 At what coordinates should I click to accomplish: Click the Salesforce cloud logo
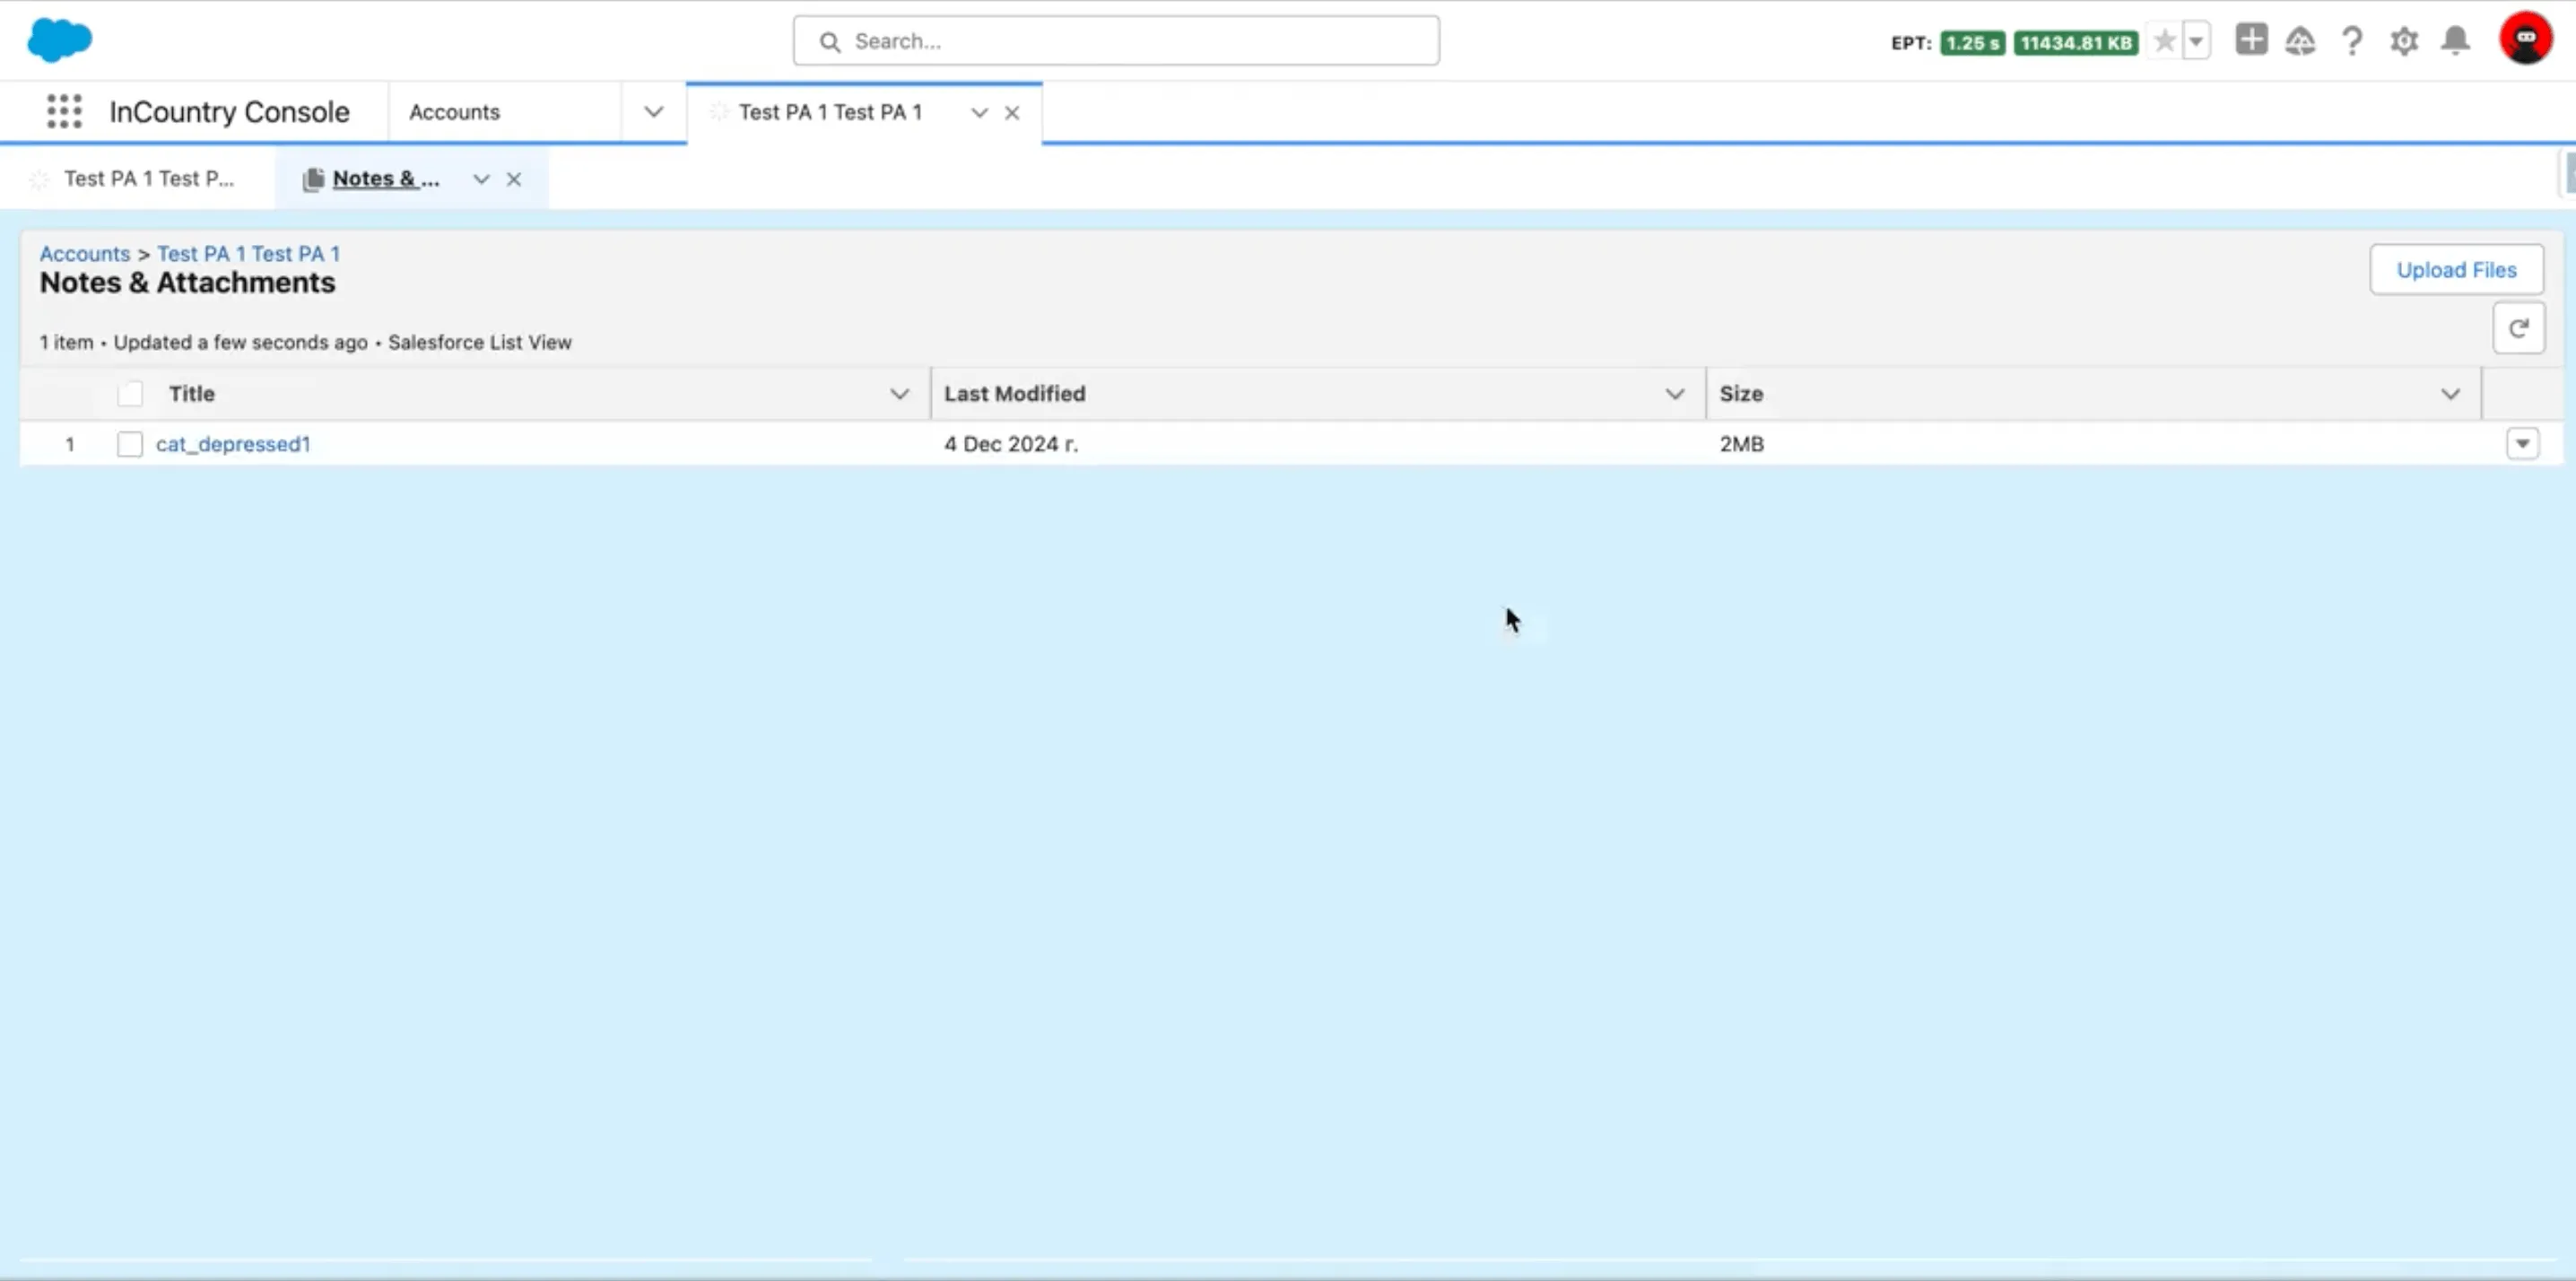59,40
